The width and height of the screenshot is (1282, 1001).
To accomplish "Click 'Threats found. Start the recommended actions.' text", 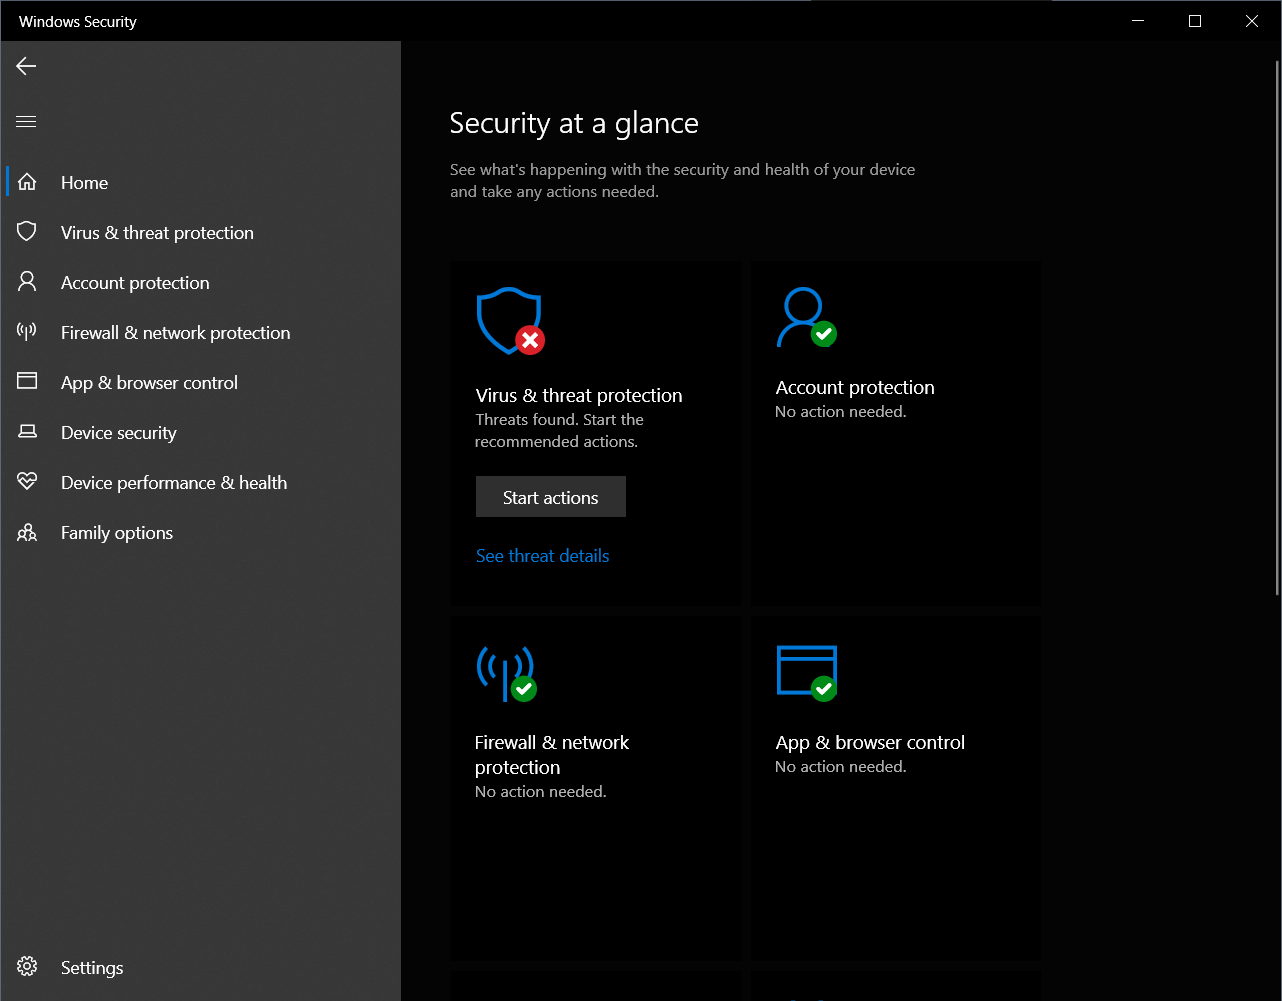I will tap(559, 431).
